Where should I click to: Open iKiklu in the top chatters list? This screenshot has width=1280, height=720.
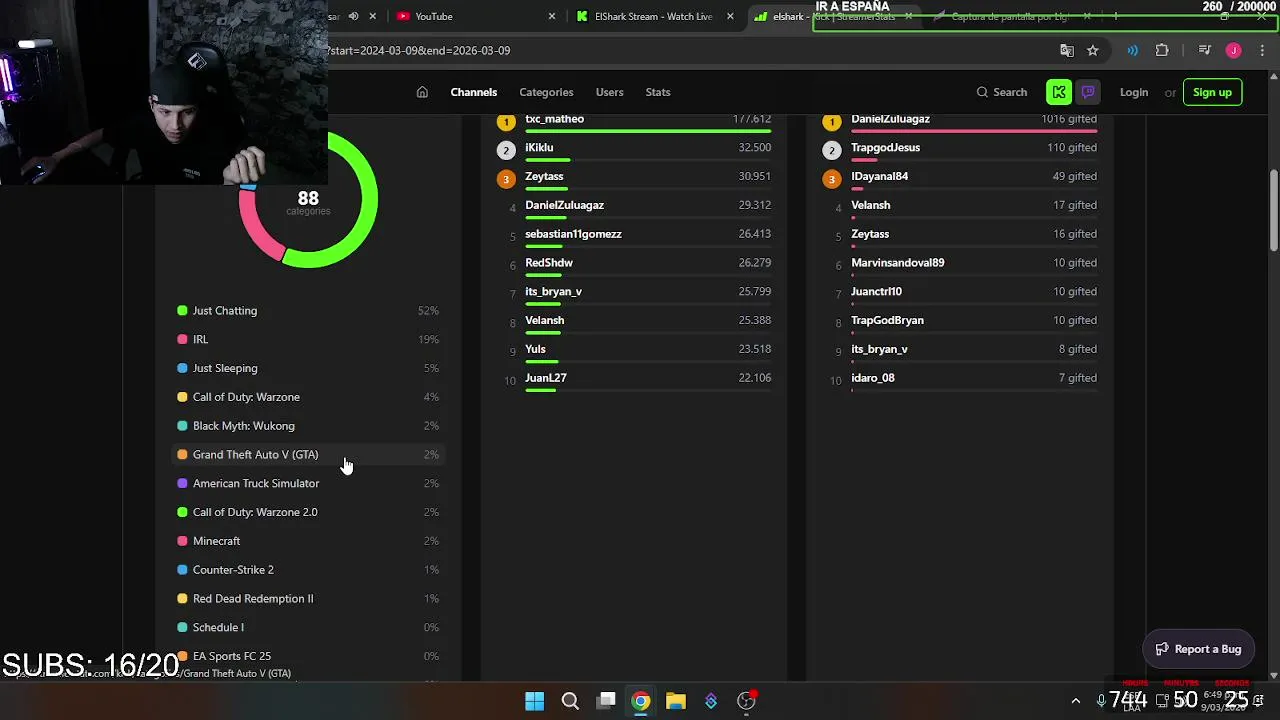point(539,148)
